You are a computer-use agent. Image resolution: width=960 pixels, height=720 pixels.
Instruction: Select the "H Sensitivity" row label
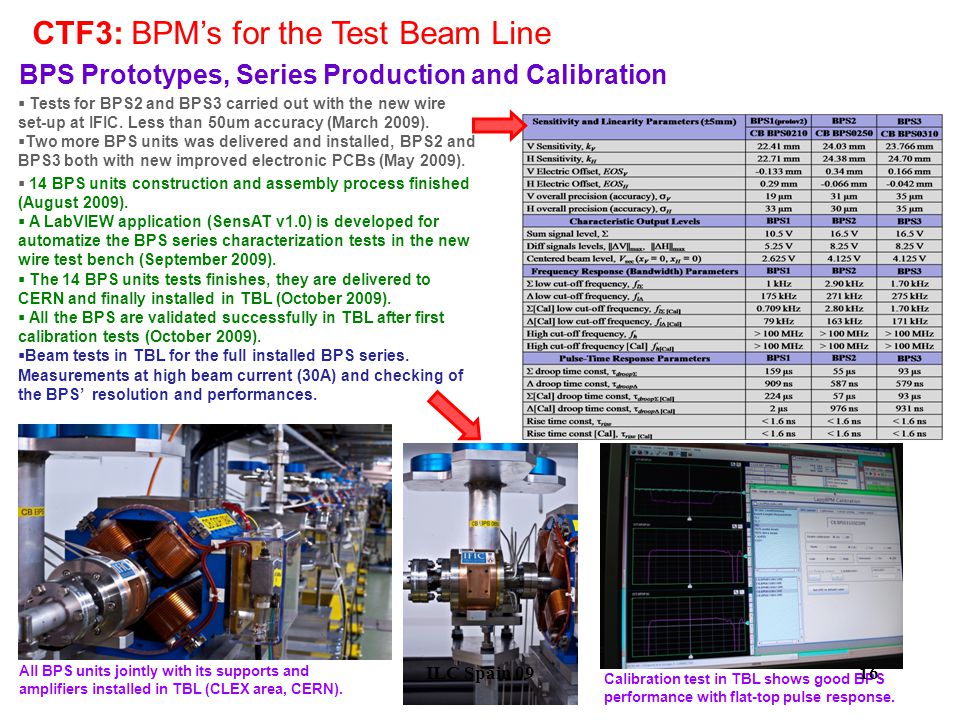pyautogui.click(x=561, y=159)
